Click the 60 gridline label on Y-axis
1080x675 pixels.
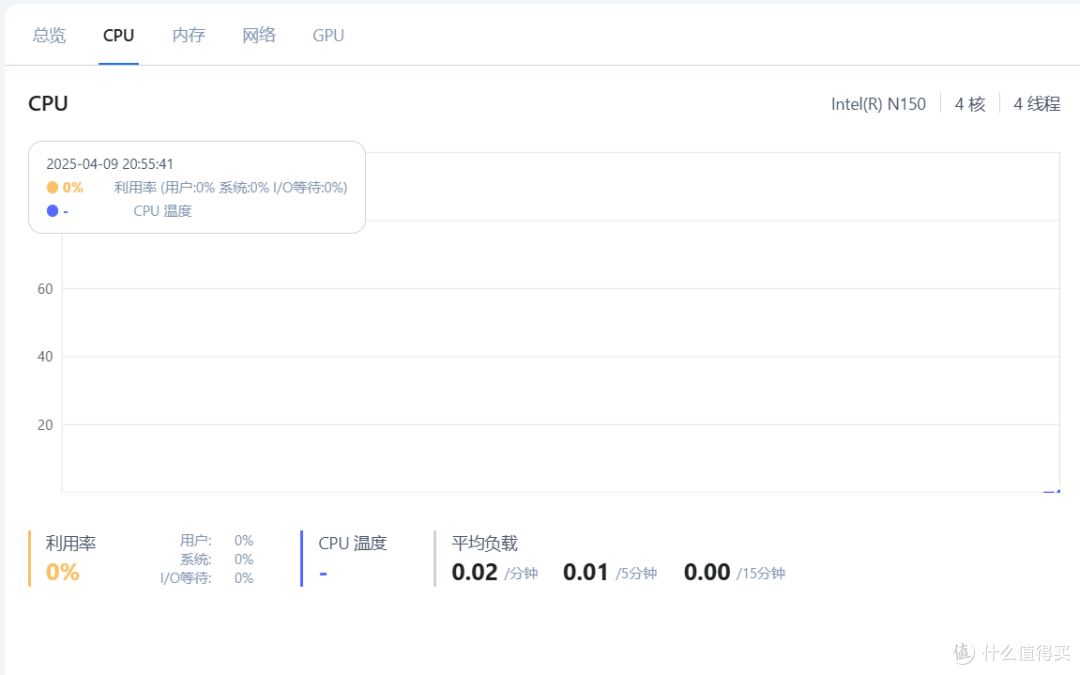click(44, 289)
